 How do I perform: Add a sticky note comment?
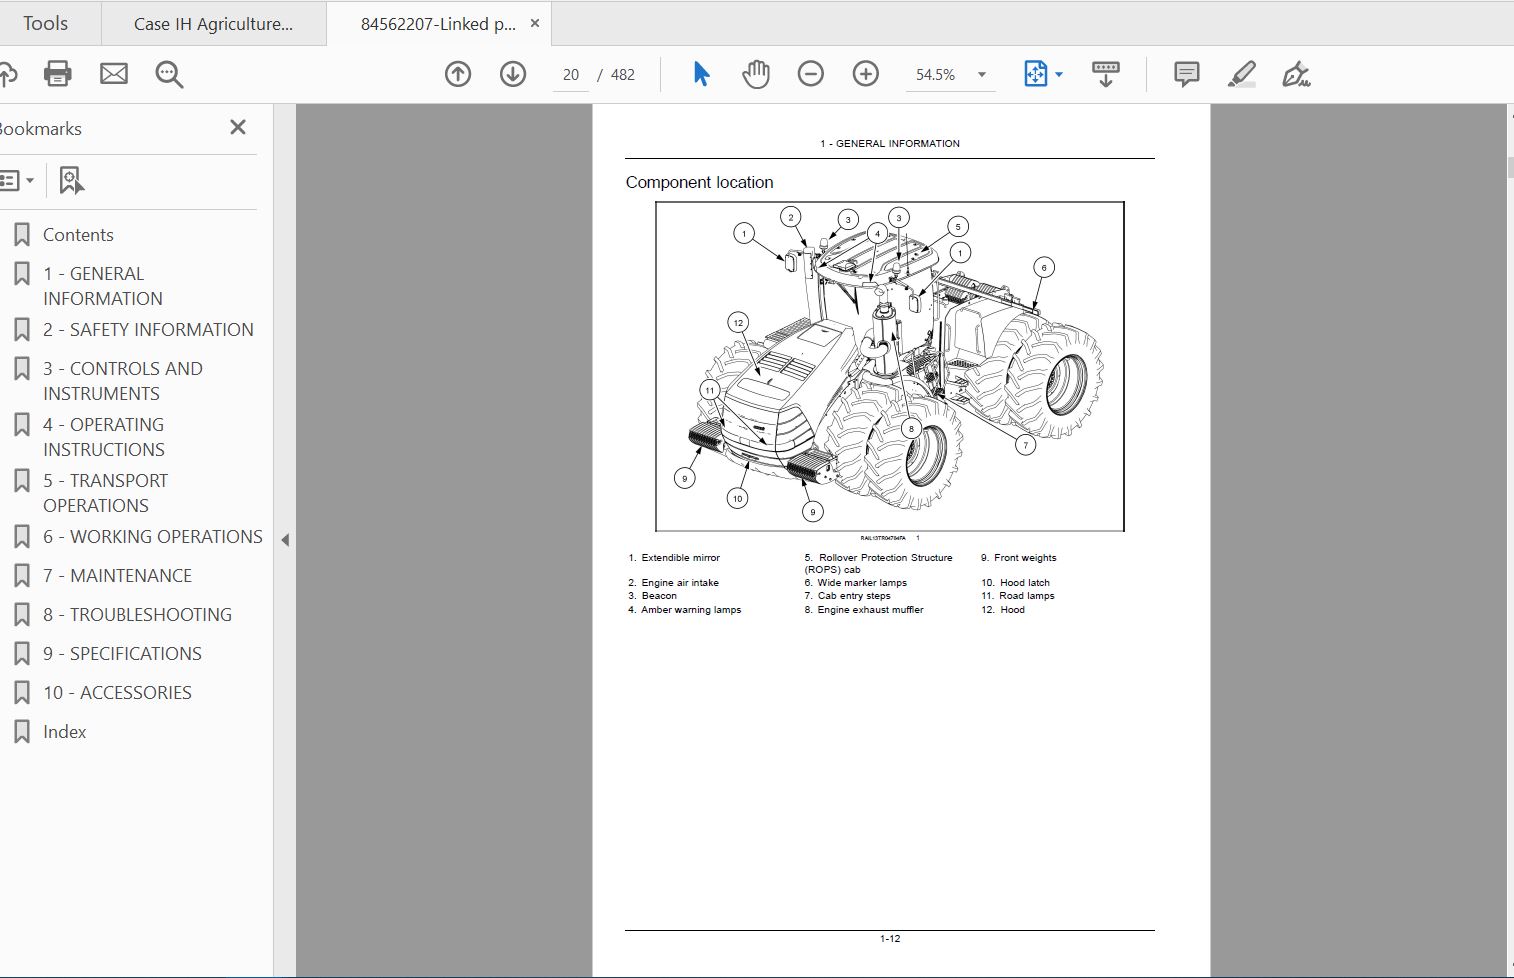(1187, 74)
